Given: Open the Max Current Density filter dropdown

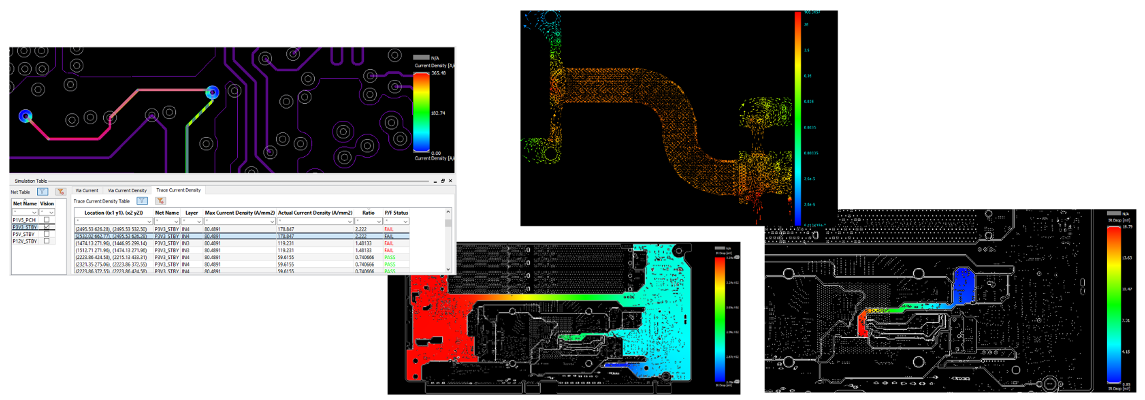Looking at the screenshot, I should coord(272,221).
